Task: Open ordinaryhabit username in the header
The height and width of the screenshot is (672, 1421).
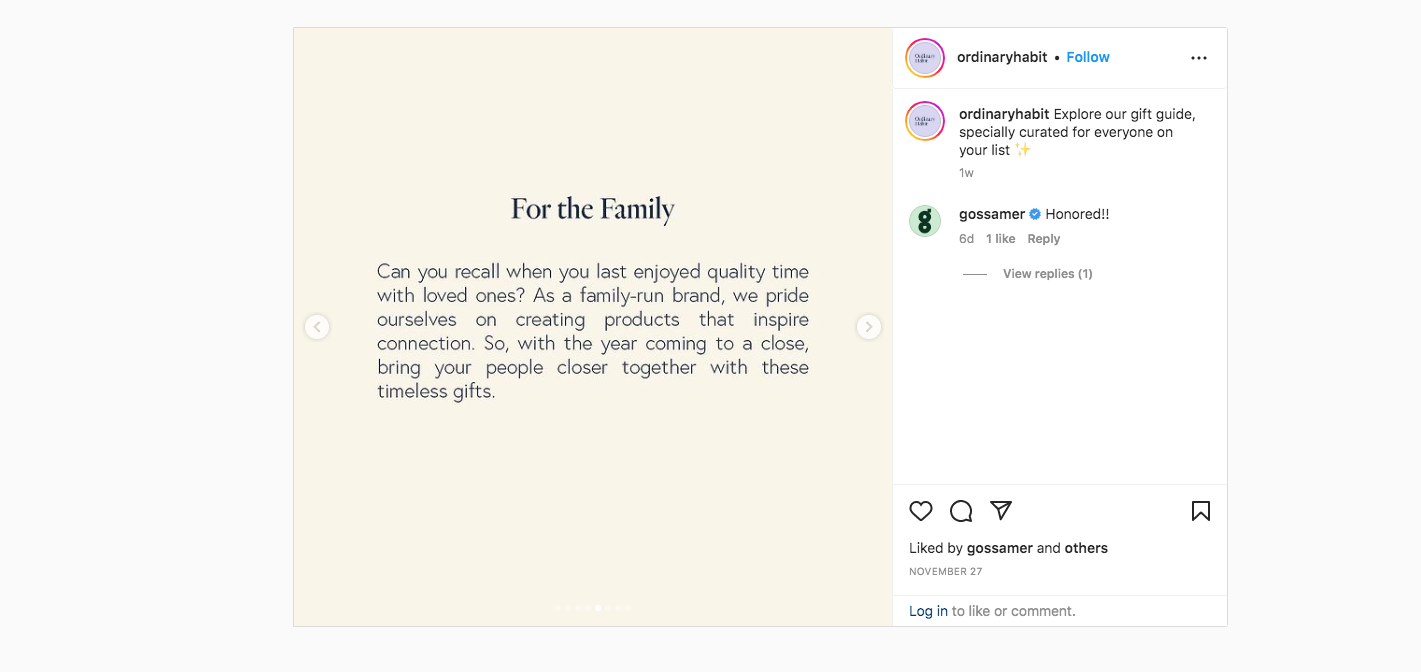Action: pyautogui.click(x=1002, y=57)
